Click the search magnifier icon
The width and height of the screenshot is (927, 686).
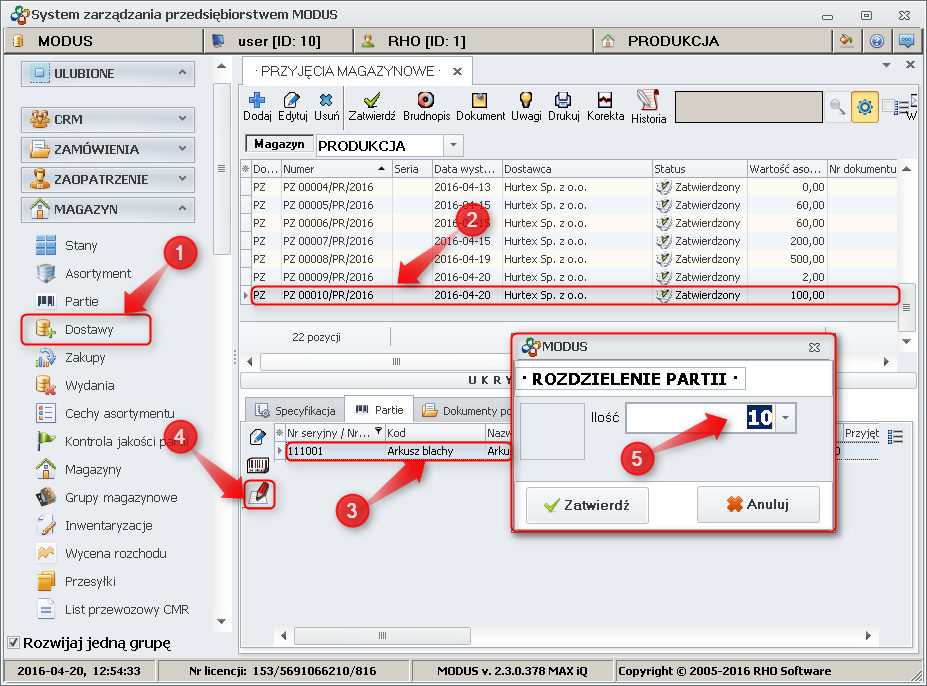pyautogui.click(x=837, y=107)
